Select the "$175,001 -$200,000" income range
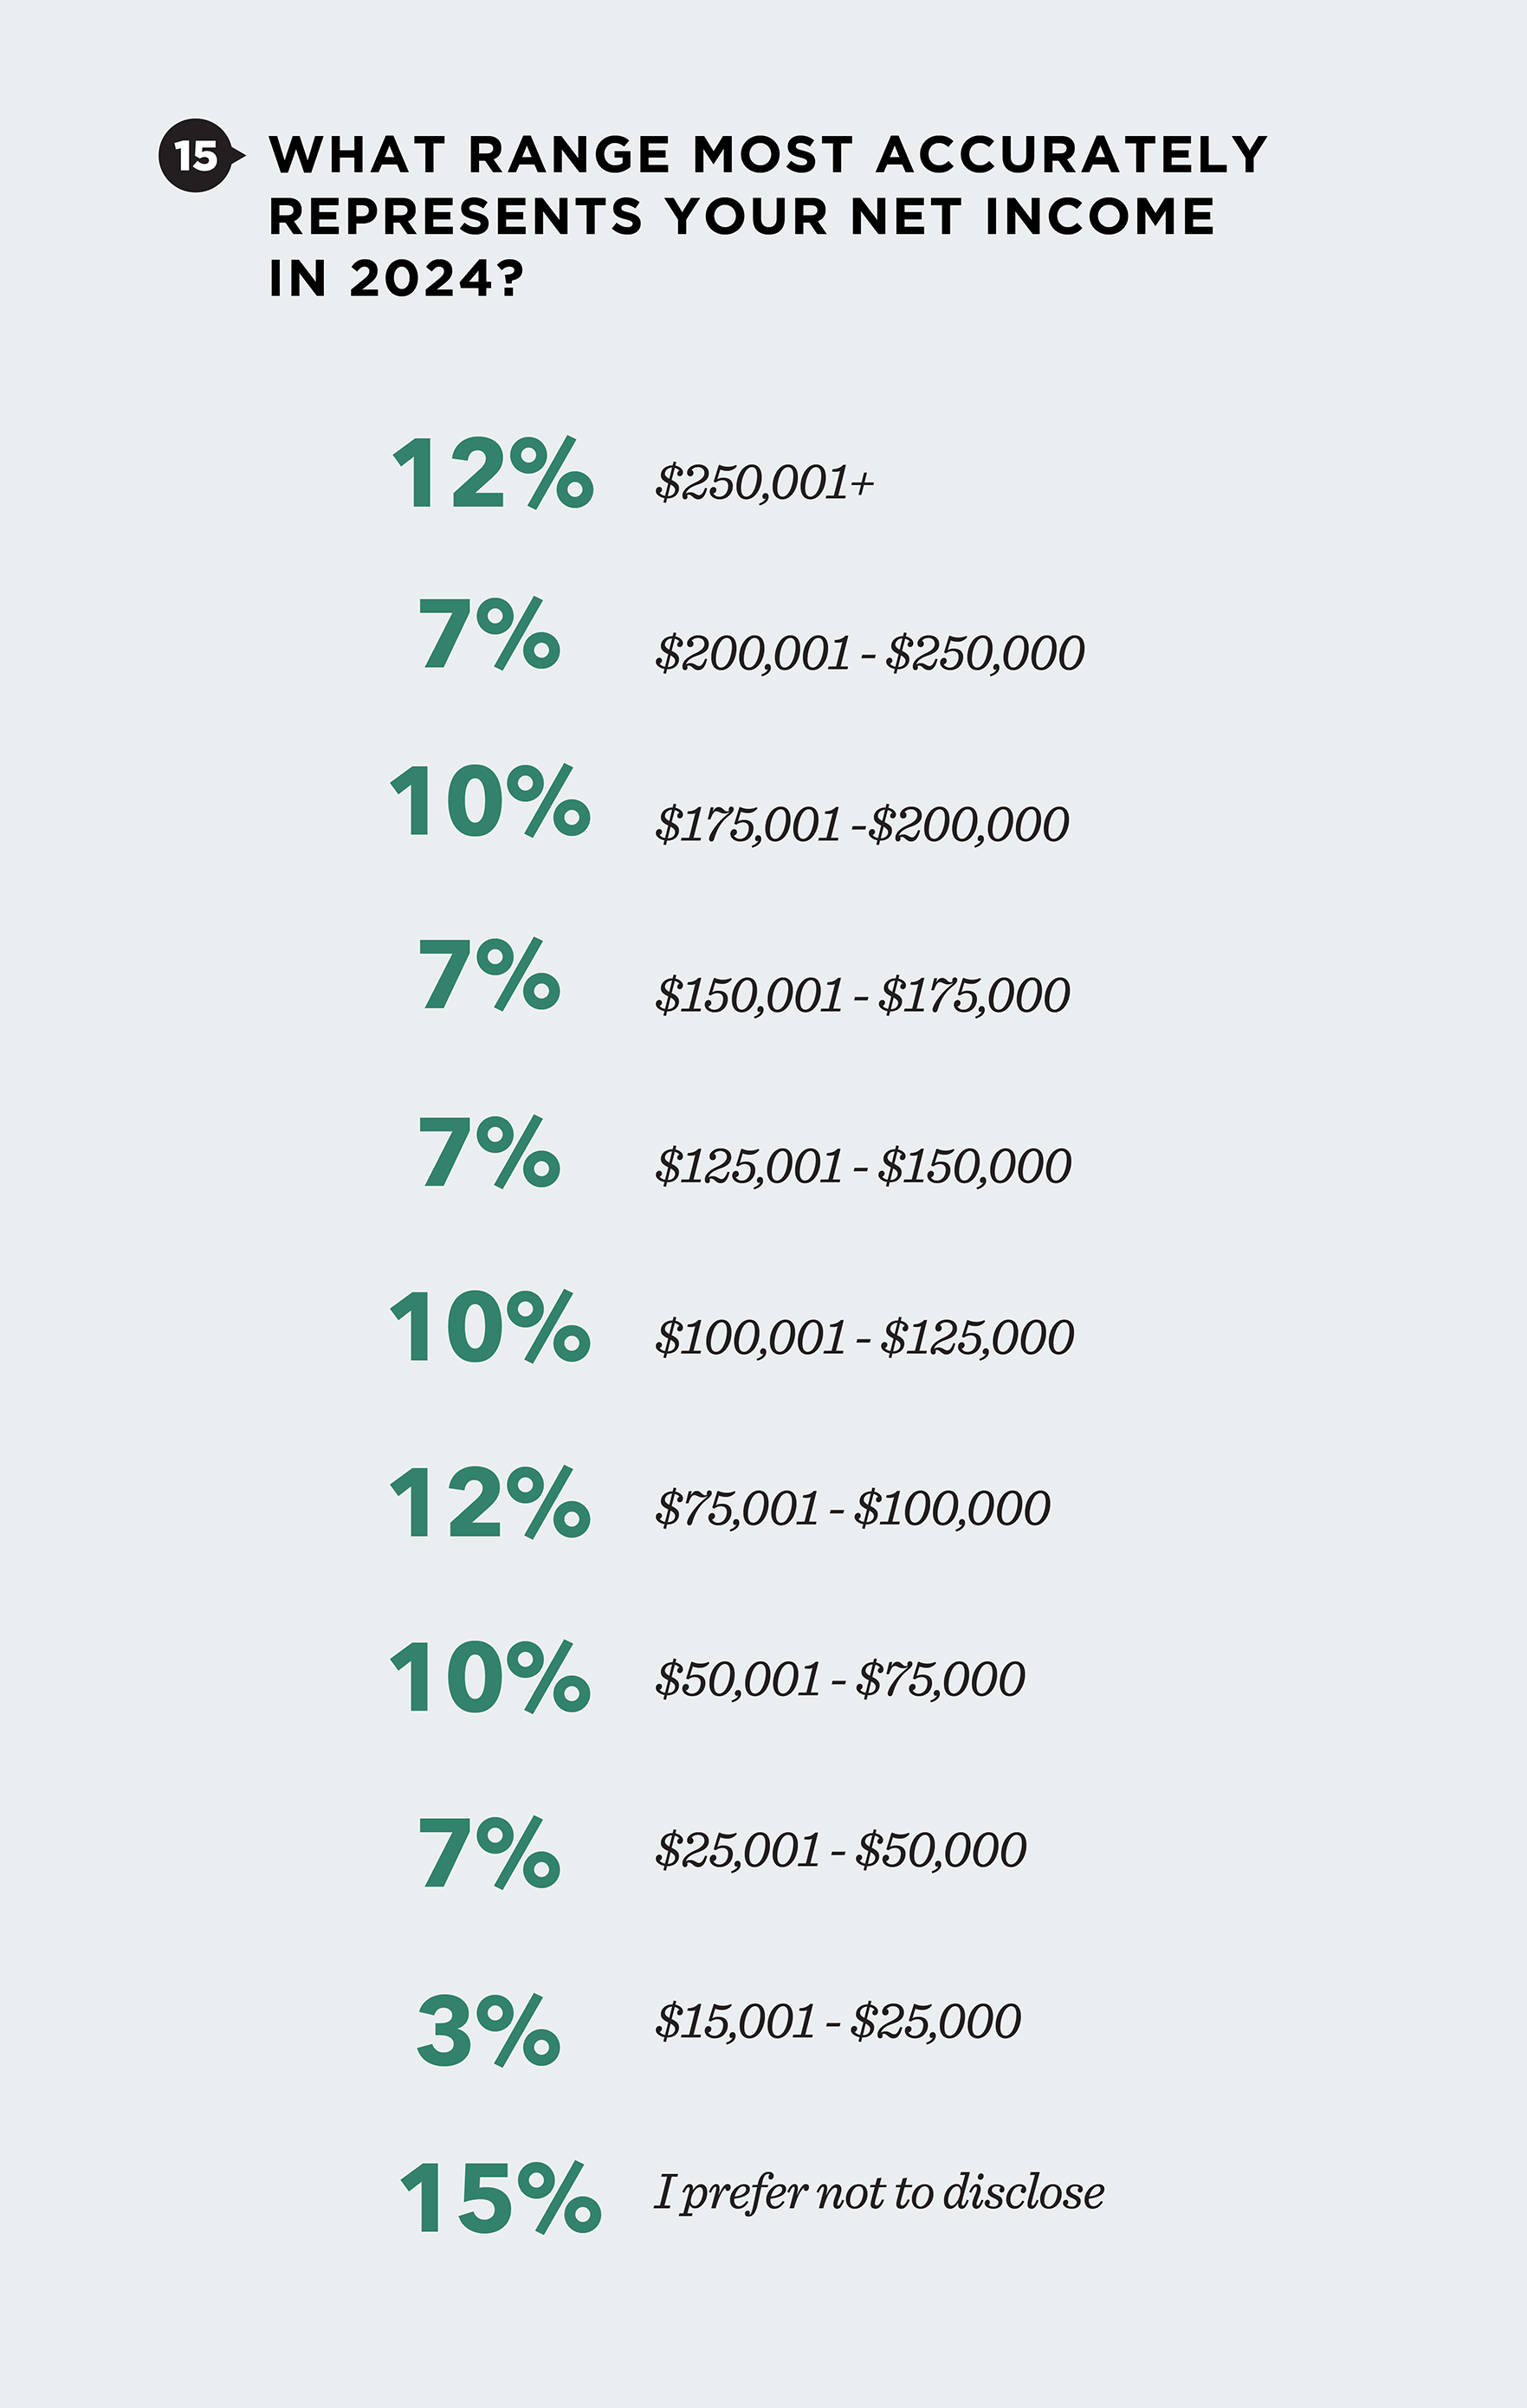The height and width of the screenshot is (2408, 1527). coord(862,824)
